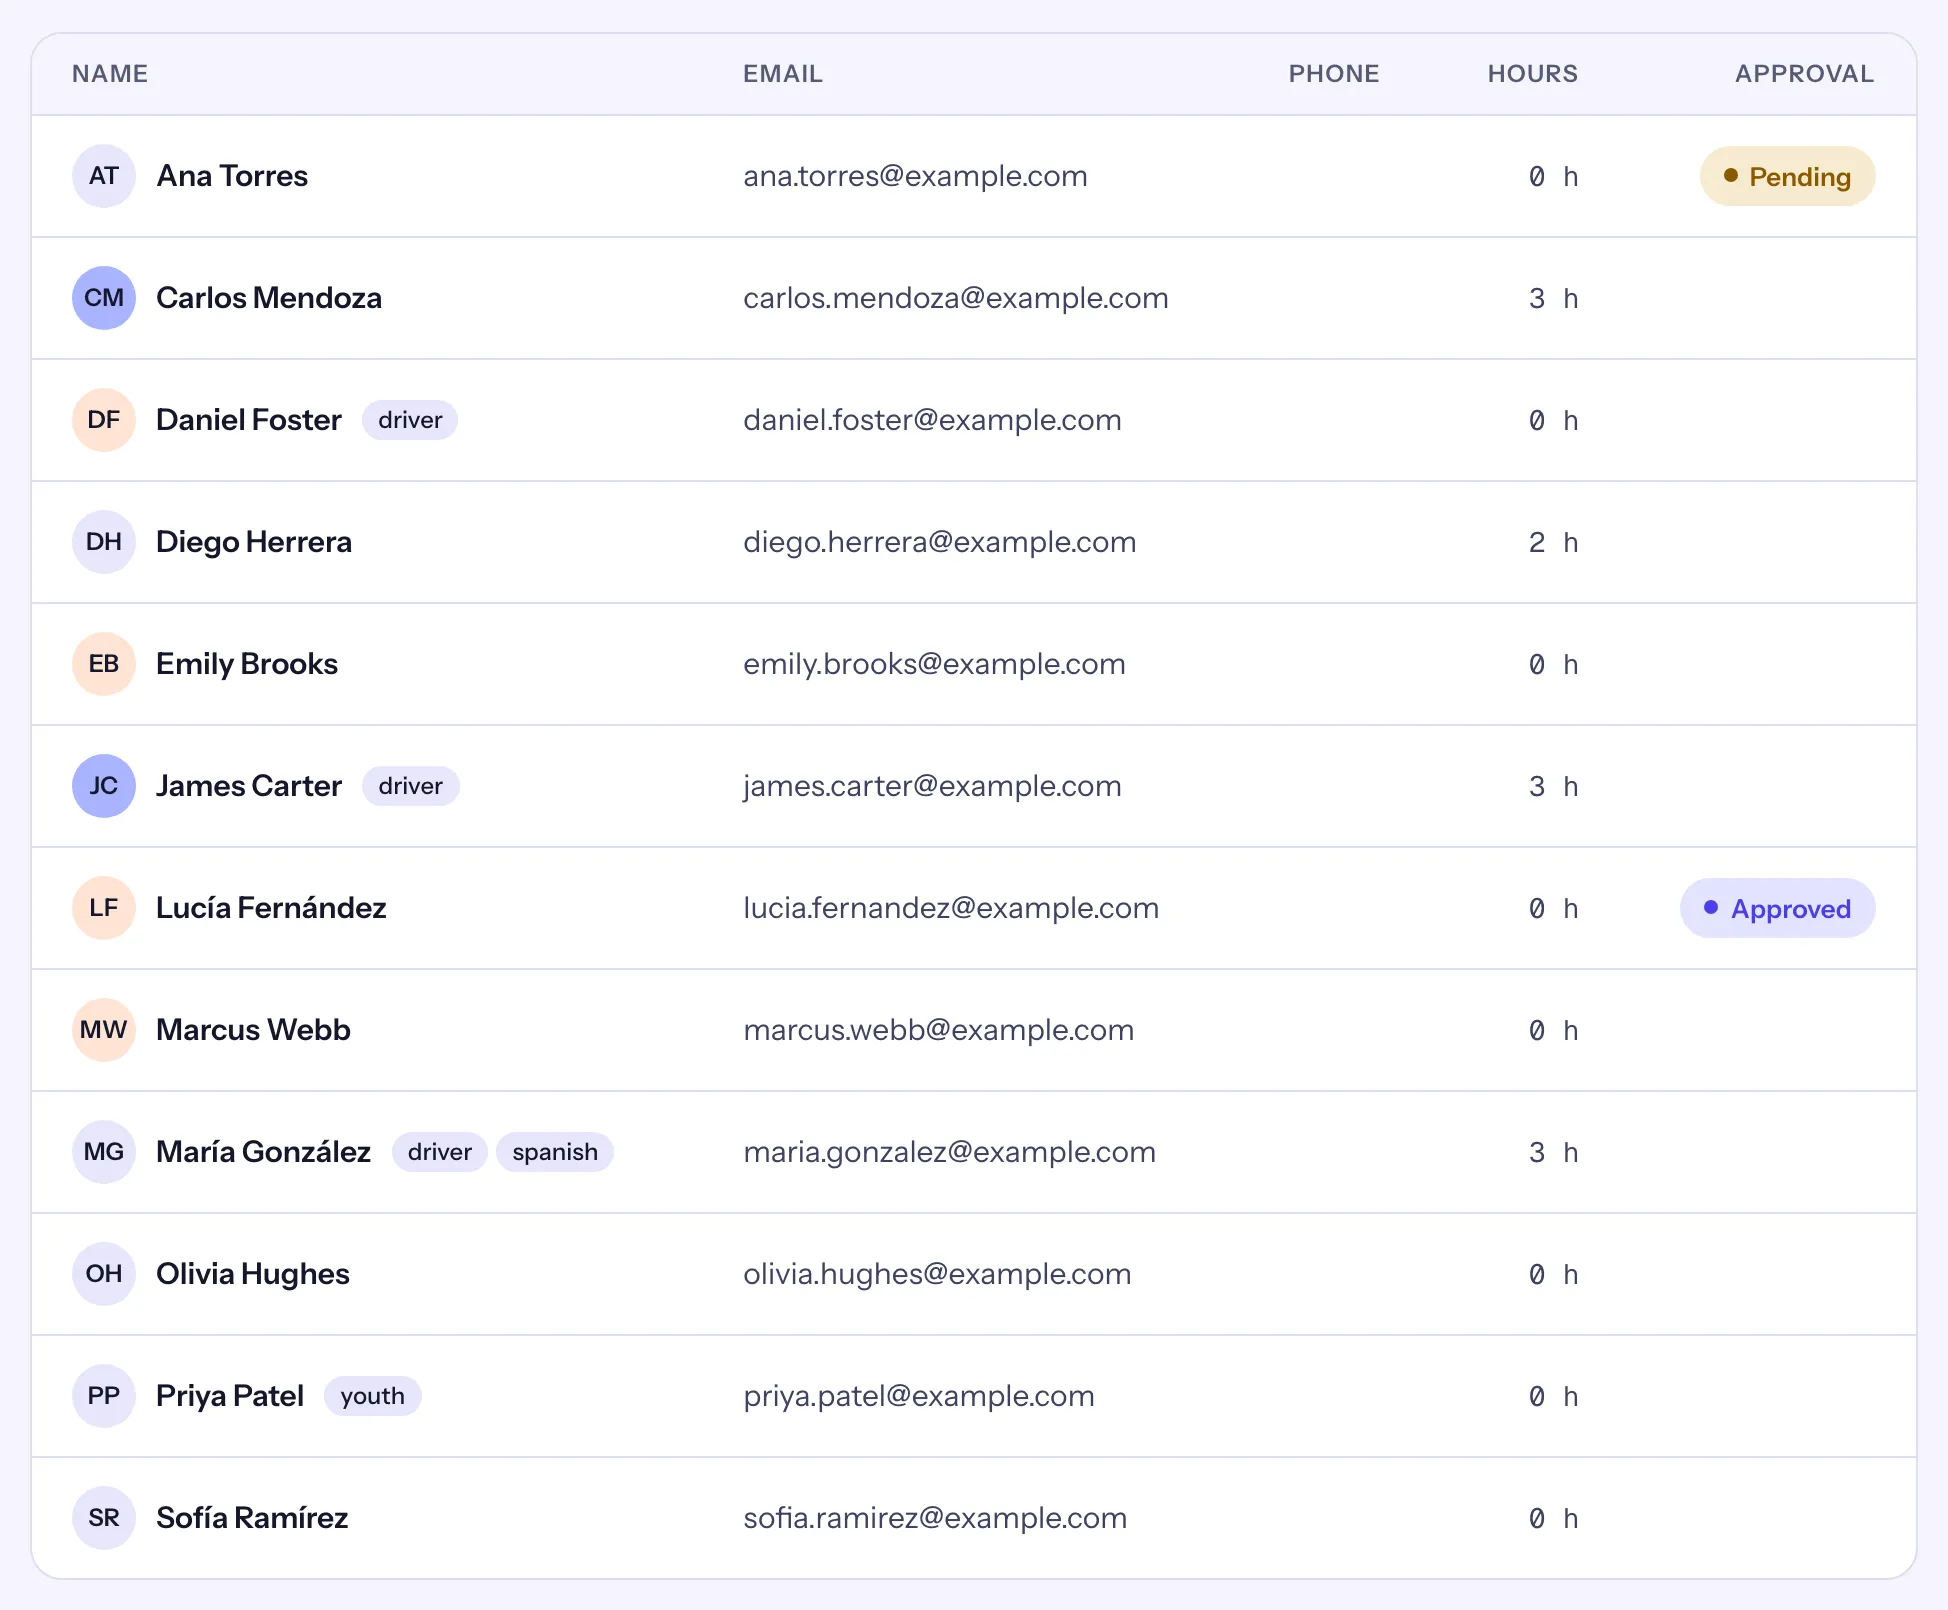This screenshot has width=1948, height=1610.
Task: Sort by the HOURS column header
Action: tap(1532, 74)
